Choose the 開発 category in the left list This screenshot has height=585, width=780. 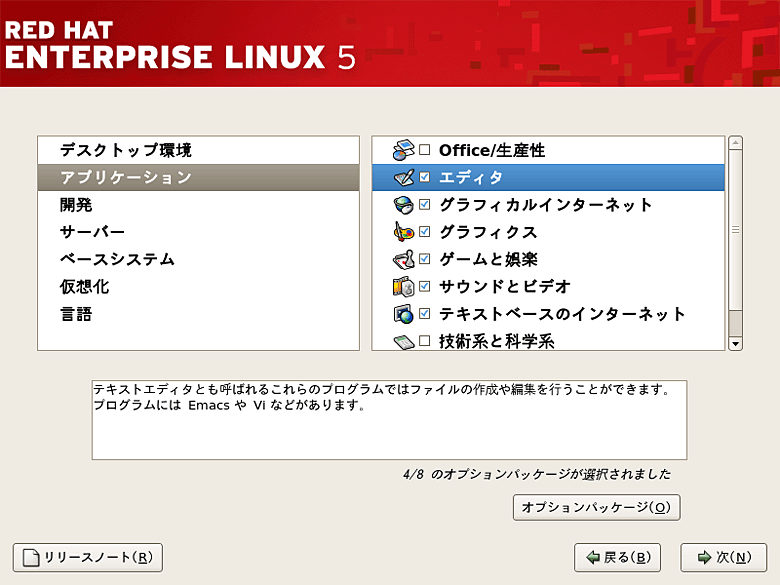(x=76, y=205)
